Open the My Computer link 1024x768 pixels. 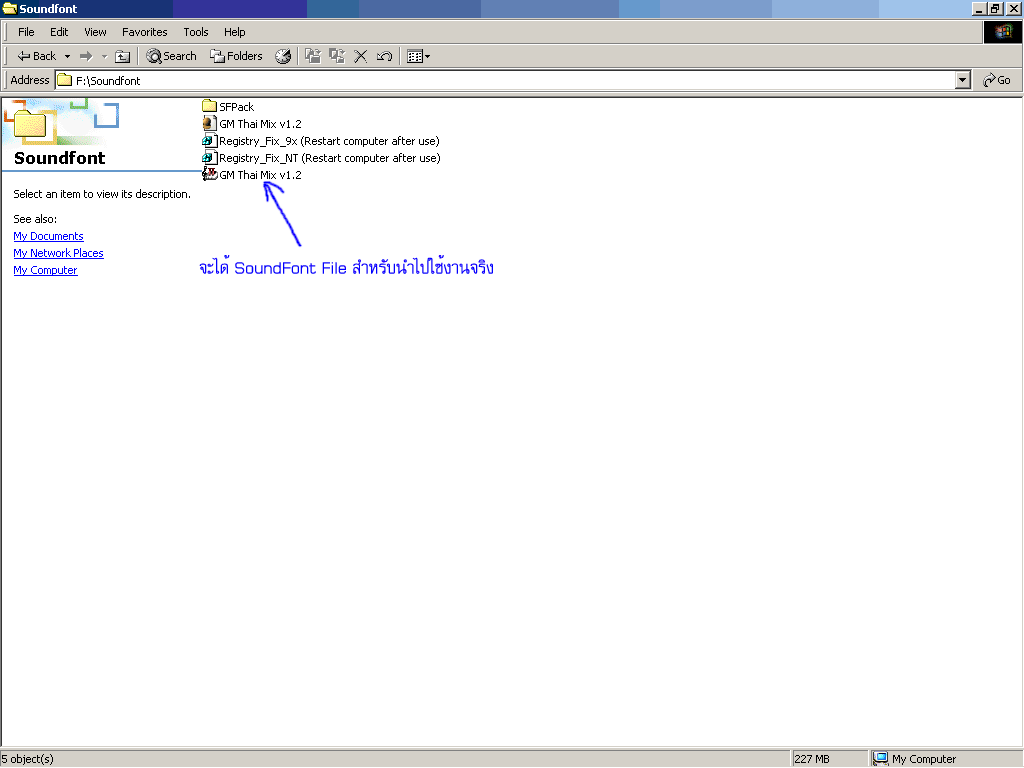(x=45, y=270)
